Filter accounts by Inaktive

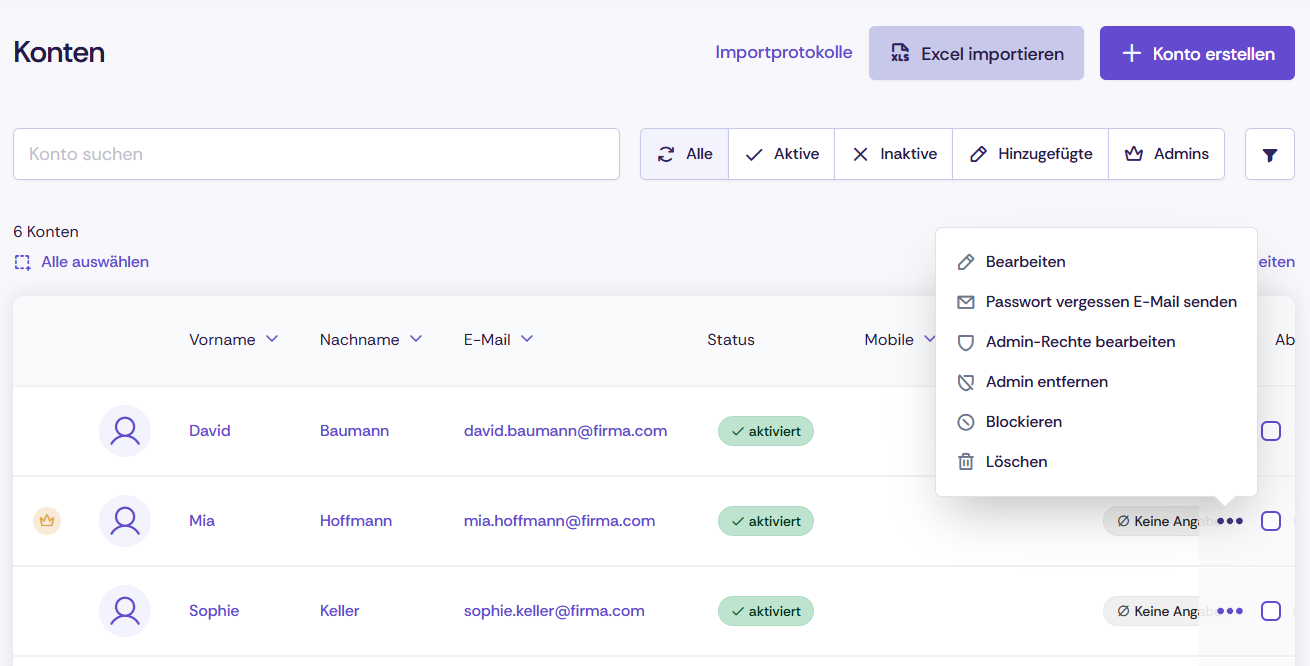tap(894, 154)
